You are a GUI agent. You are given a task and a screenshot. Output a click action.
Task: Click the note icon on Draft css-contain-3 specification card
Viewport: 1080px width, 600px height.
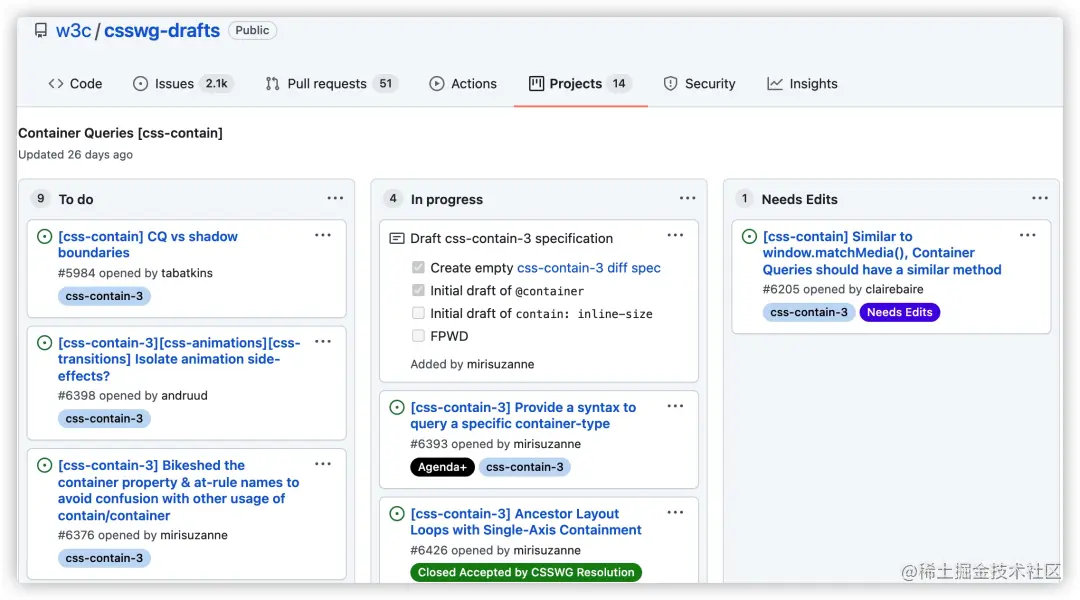pyautogui.click(x=397, y=239)
